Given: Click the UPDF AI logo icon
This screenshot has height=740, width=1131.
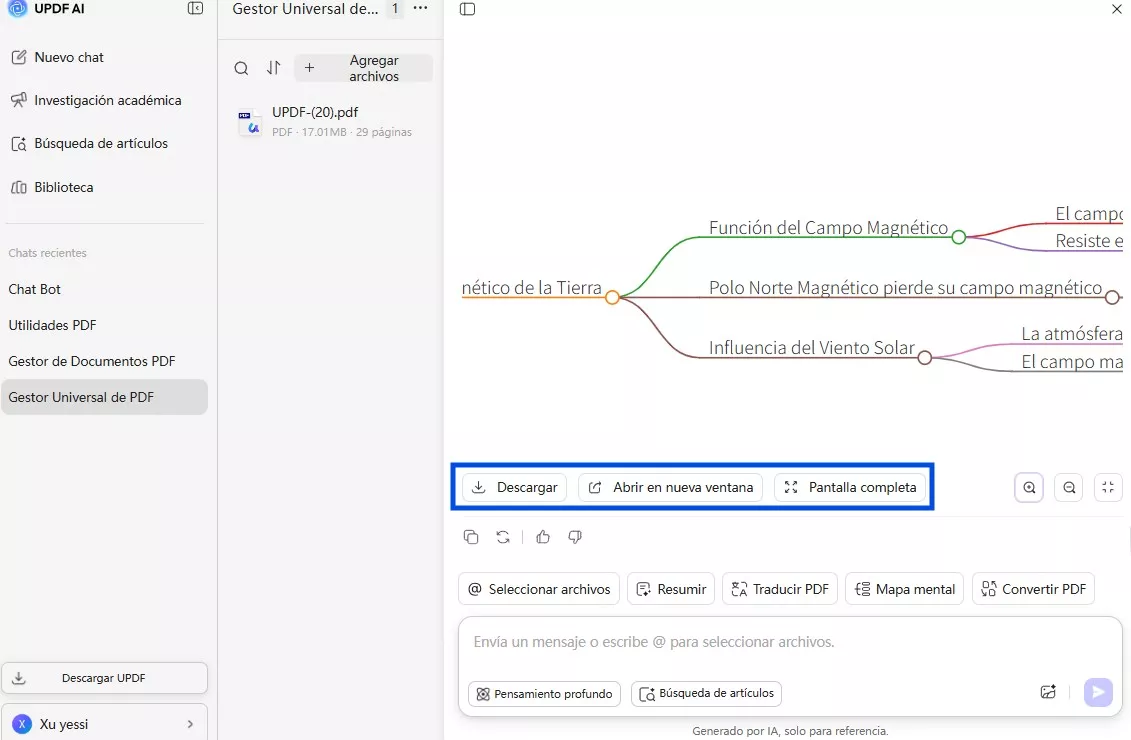Looking at the screenshot, I should pos(17,9).
